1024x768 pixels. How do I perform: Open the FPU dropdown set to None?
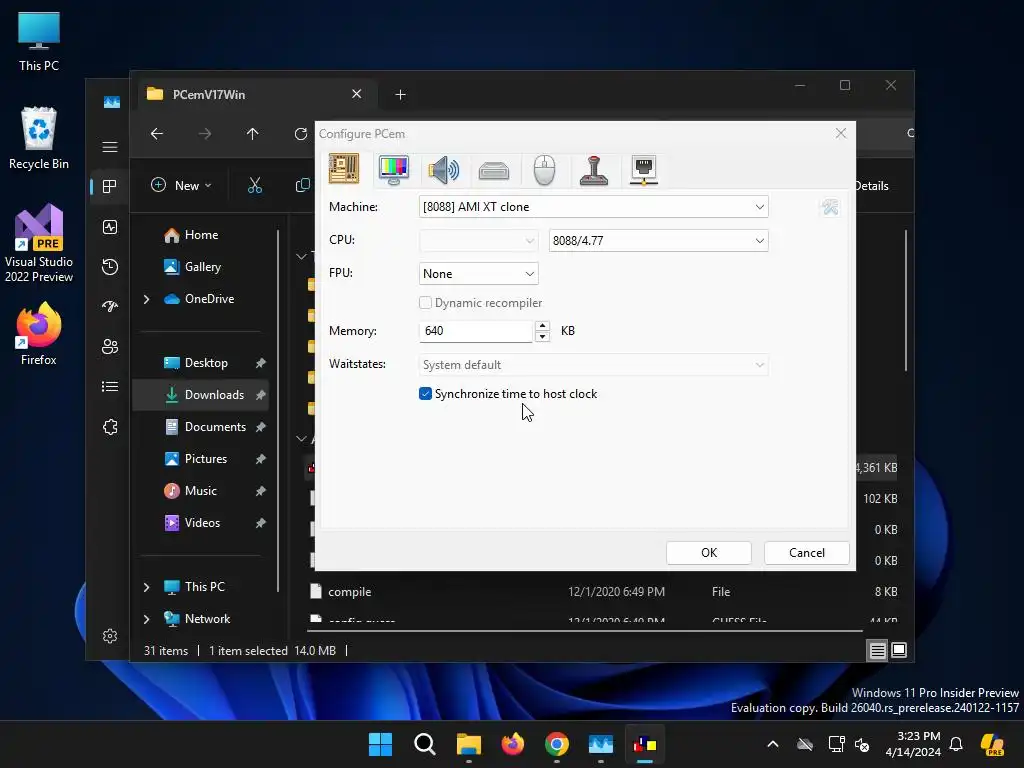[479, 274]
